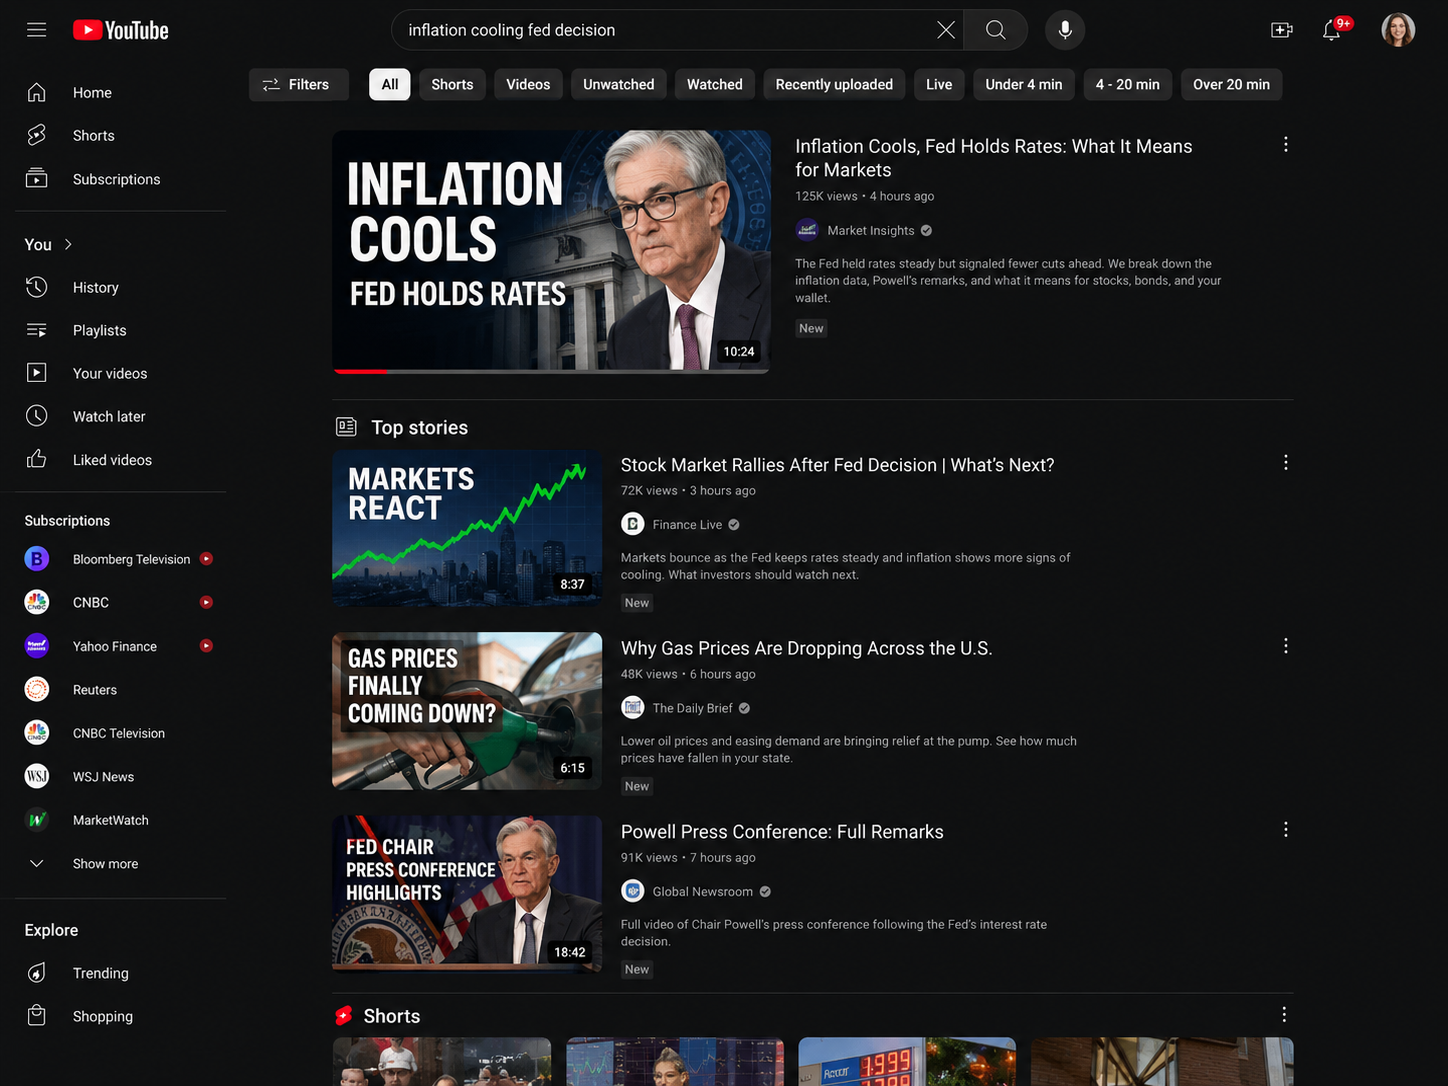The width and height of the screenshot is (1448, 1086).
Task: Play the Fed Chair Press Conference Highlights thumbnail
Action: coord(467,894)
